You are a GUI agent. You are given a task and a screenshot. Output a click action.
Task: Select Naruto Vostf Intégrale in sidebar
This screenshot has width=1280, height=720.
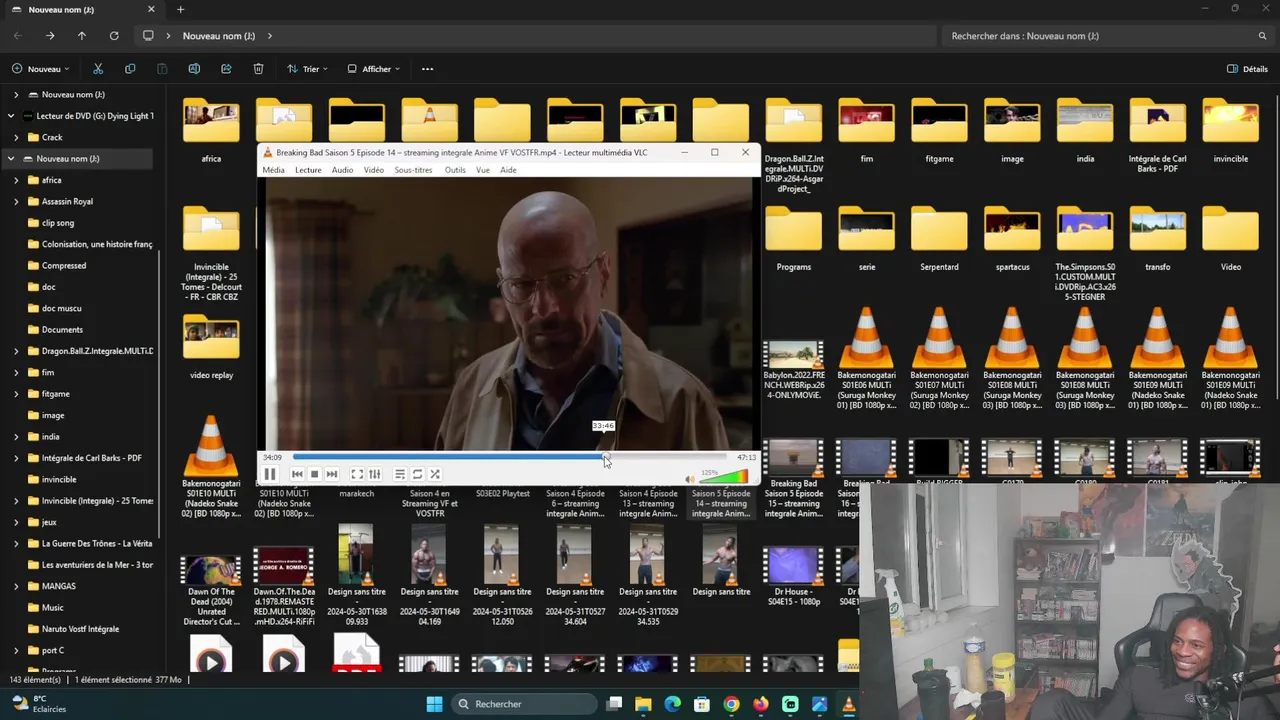(x=80, y=629)
